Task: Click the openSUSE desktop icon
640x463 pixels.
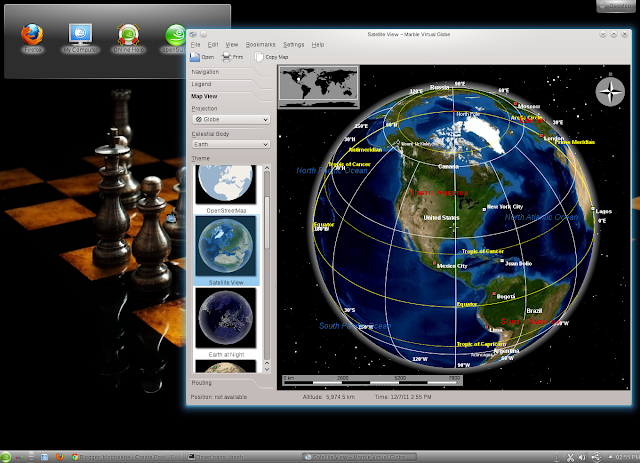Action: click(x=175, y=38)
